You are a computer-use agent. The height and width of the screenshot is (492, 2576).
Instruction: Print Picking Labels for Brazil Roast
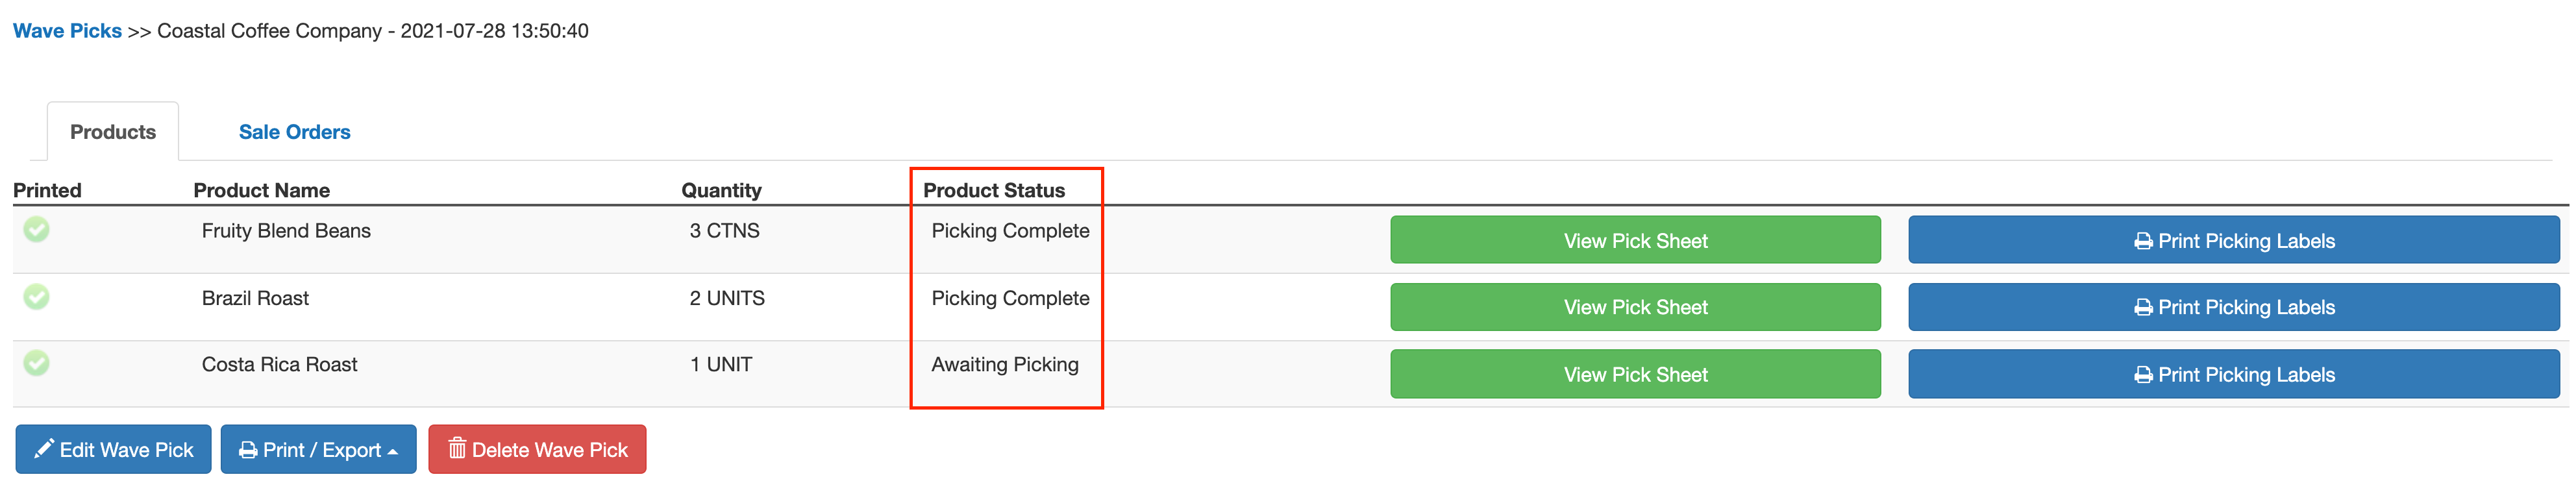pyautogui.click(x=2233, y=307)
